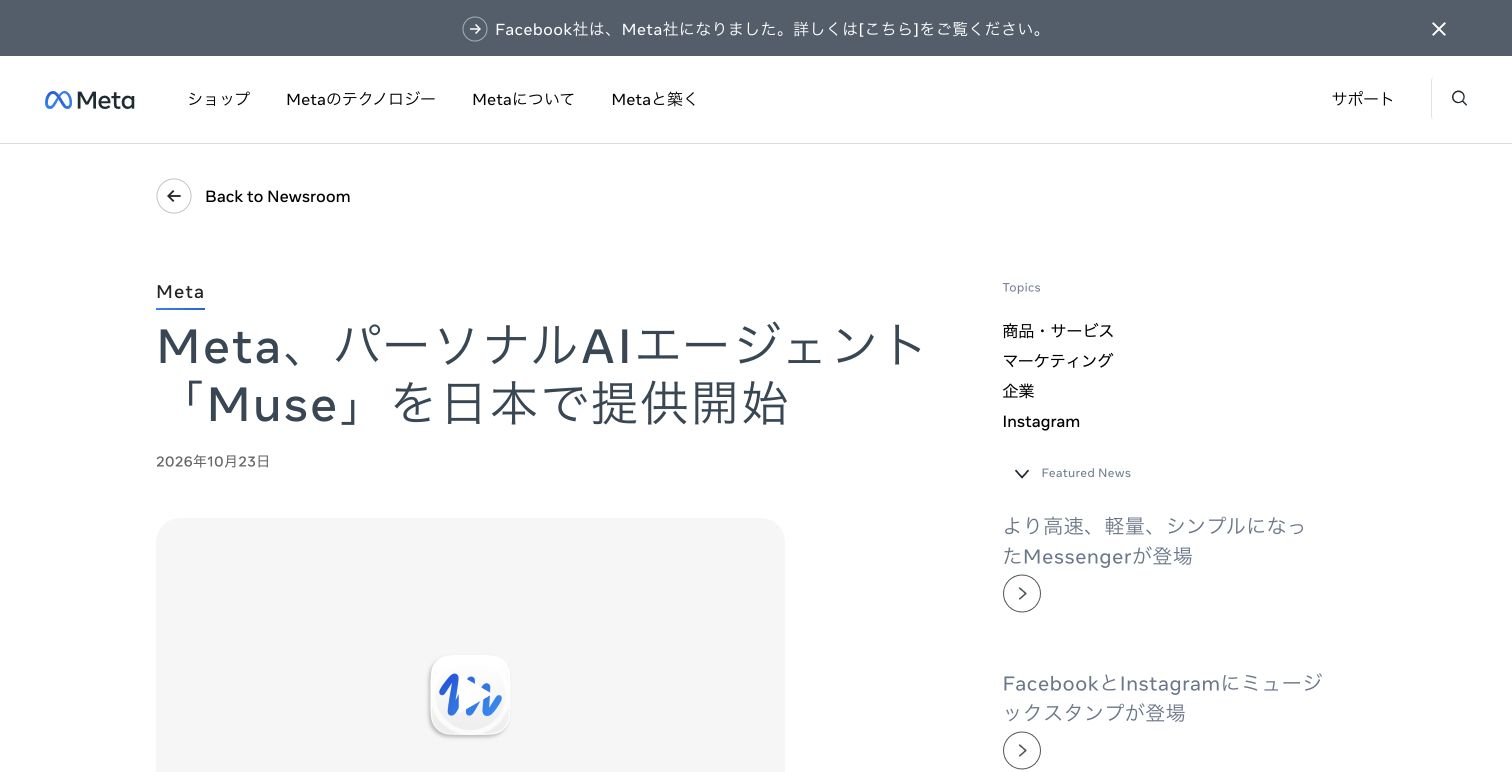1512x772 pixels.
Task: Open the Metaについて menu
Action: 524,99
